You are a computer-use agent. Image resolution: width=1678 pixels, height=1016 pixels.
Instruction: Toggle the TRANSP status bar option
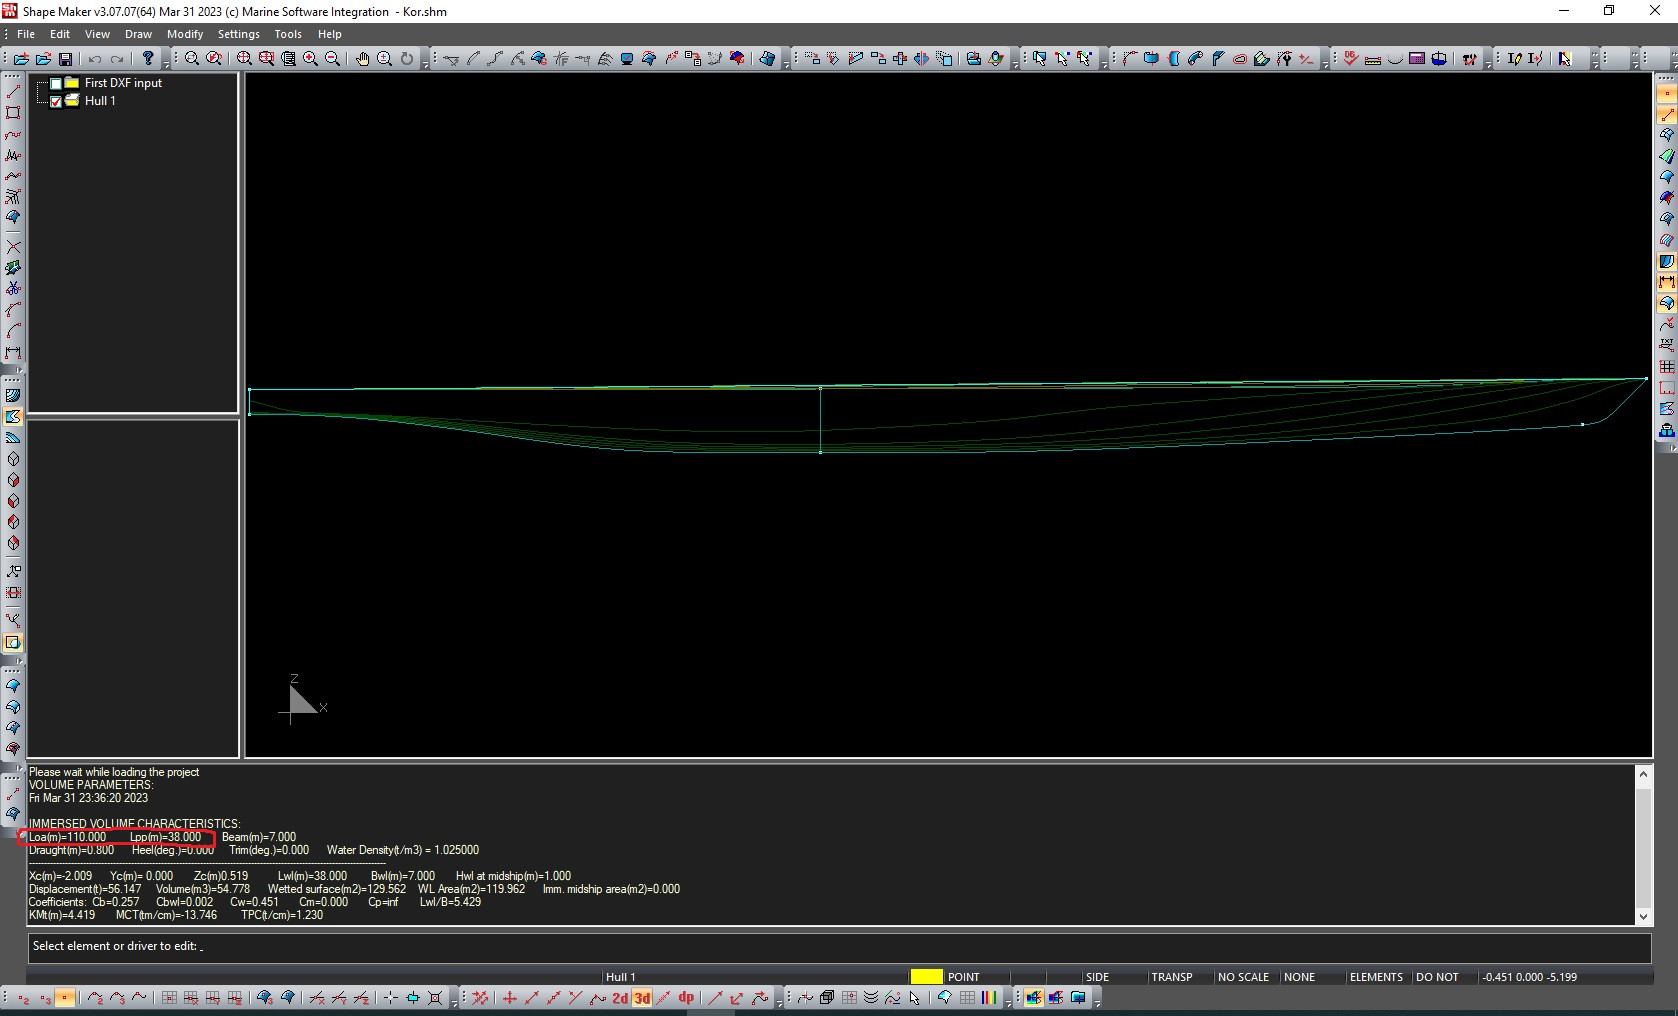[x=1172, y=977]
